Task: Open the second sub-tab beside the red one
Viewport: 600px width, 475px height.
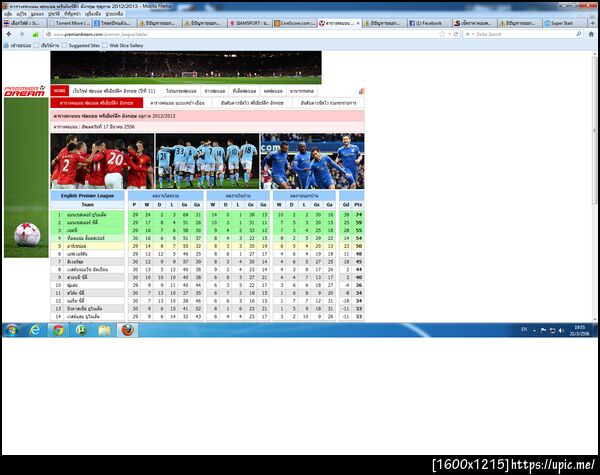Action: (x=177, y=103)
